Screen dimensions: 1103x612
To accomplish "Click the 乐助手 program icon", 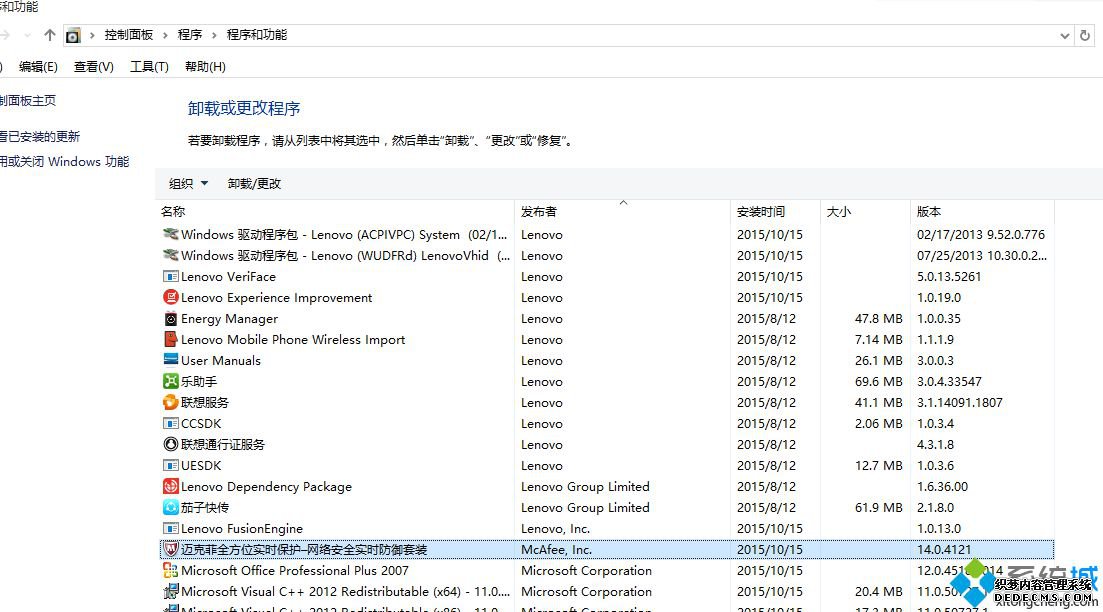I will (x=170, y=381).
